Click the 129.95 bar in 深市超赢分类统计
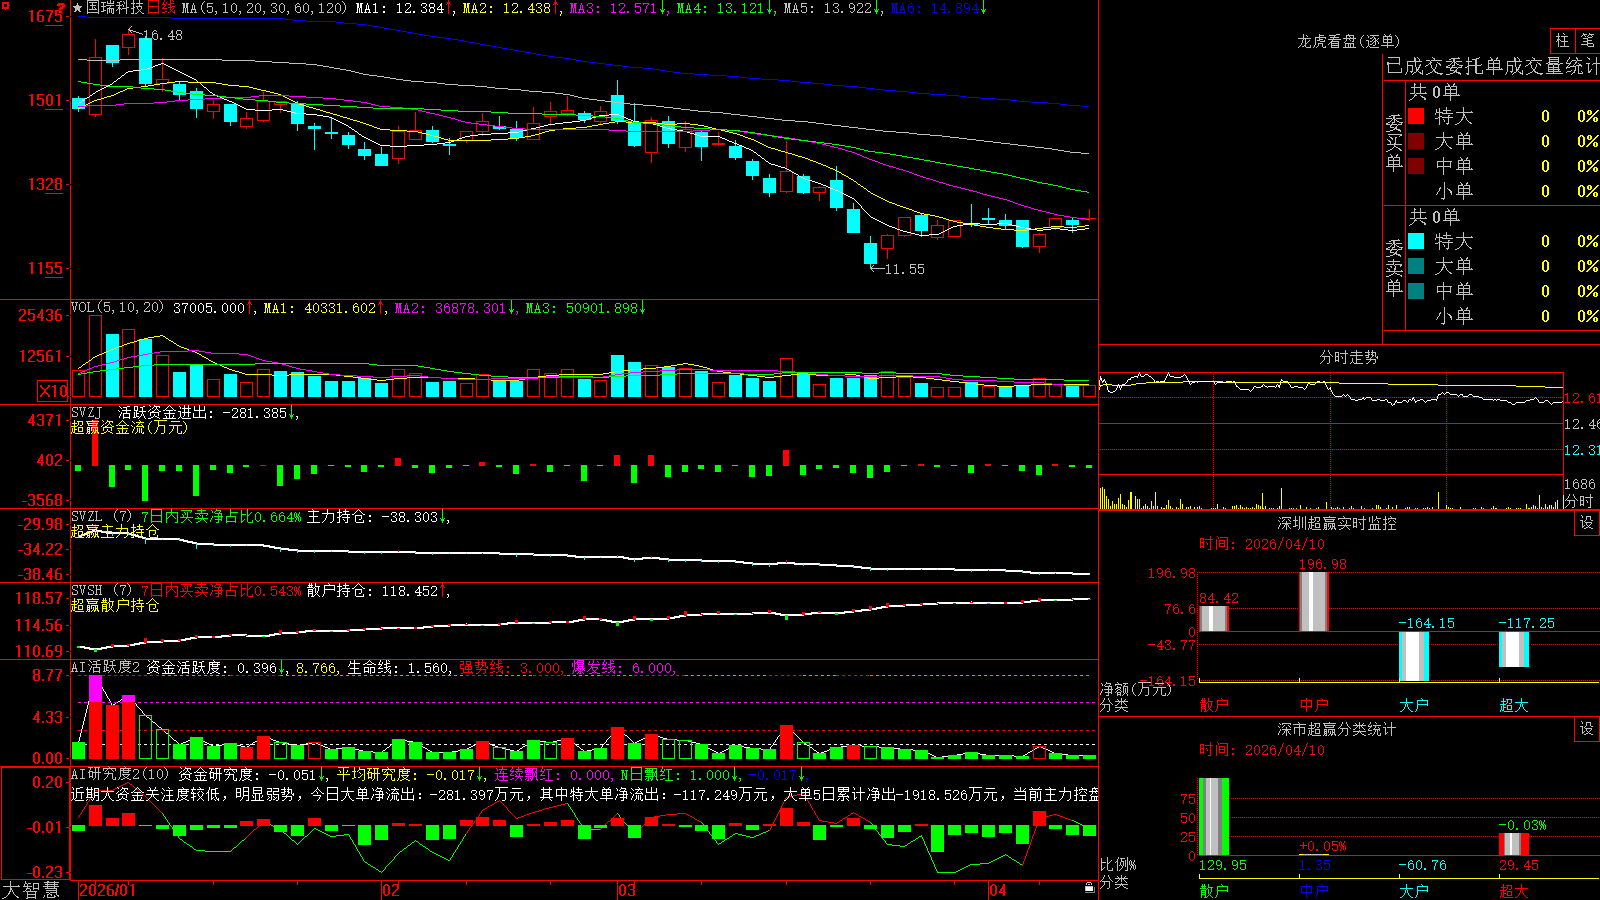The width and height of the screenshot is (1600, 900). (1214, 817)
